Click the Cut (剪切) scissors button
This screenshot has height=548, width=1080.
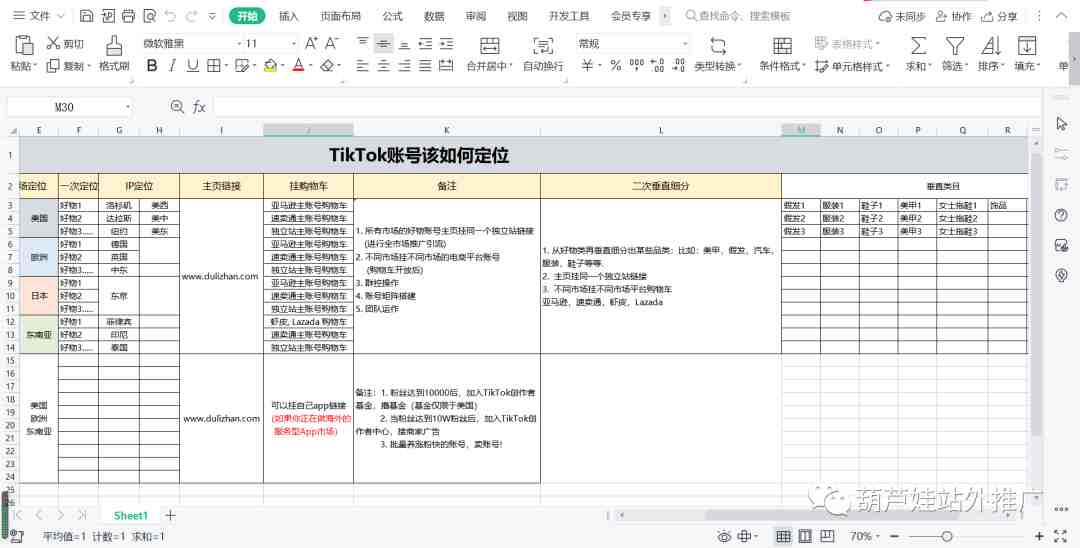click(65, 43)
